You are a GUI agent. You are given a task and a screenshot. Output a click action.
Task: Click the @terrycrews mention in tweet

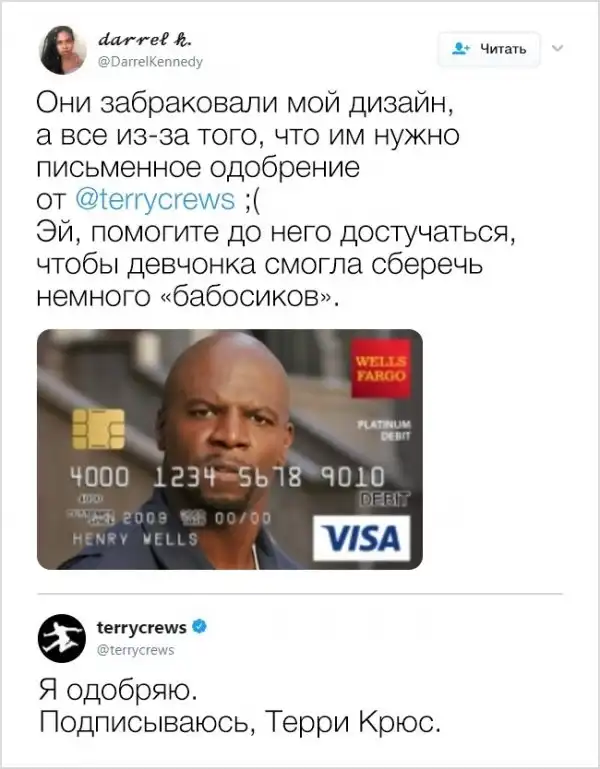click(155, 200)
